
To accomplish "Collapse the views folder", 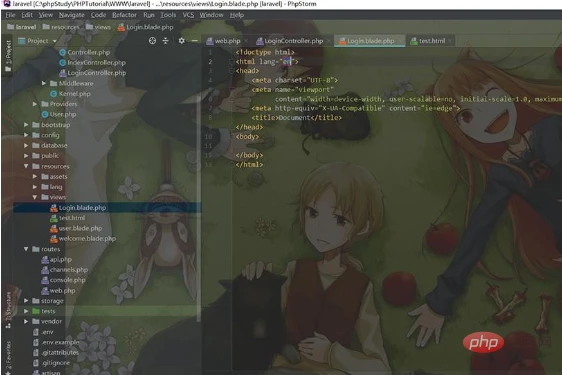I will click(x=35, y=197).
